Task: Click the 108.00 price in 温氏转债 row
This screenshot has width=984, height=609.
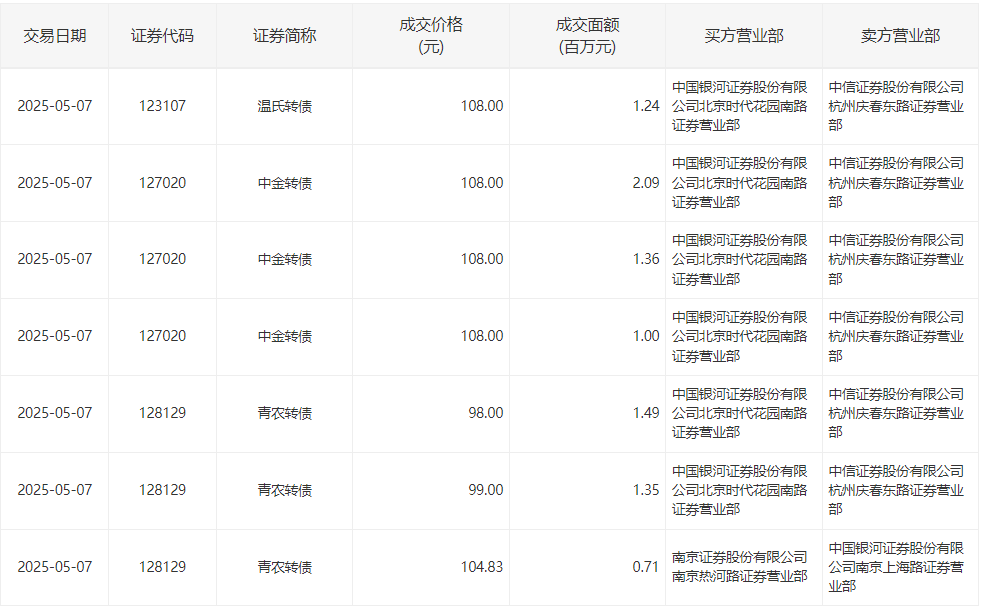Action: point(482,106)
